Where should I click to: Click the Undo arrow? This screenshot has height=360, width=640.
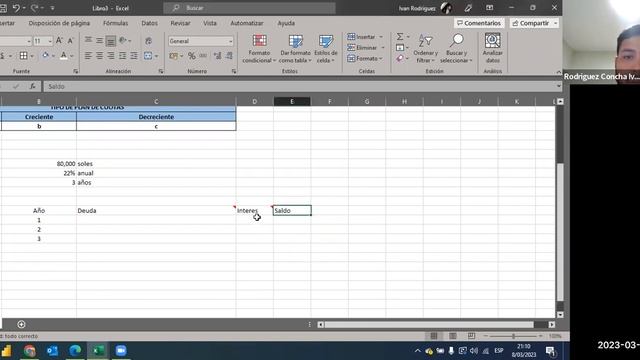(x=16, y=8)
